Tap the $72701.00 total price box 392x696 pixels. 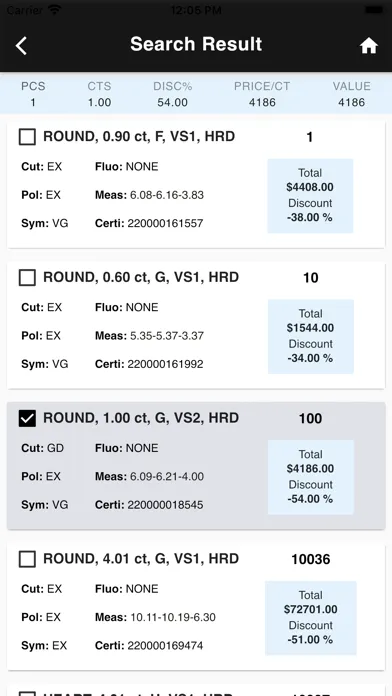click(310, 618)
